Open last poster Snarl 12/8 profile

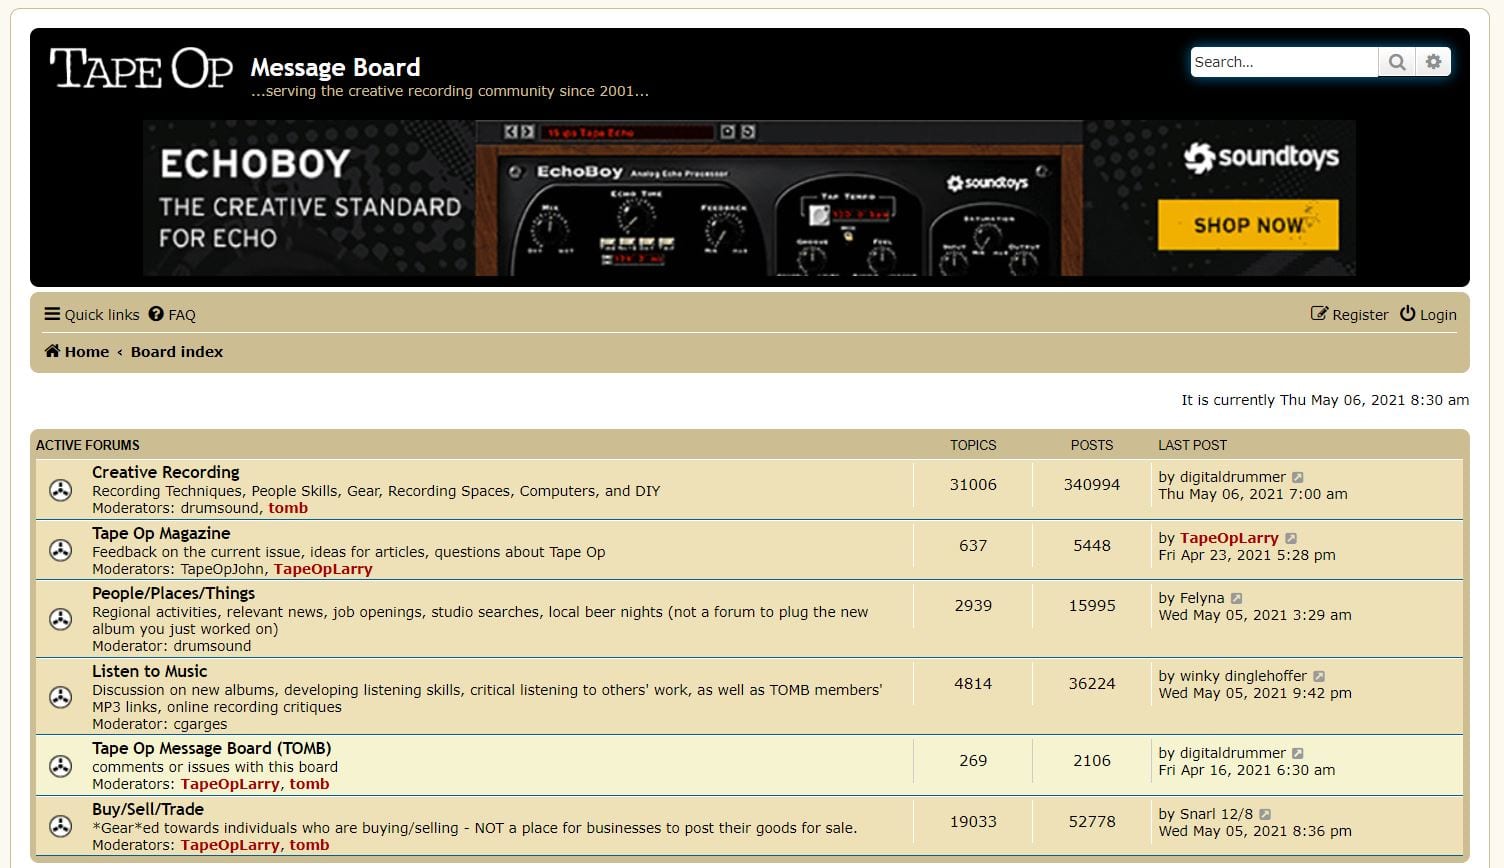coord(1216,814)
